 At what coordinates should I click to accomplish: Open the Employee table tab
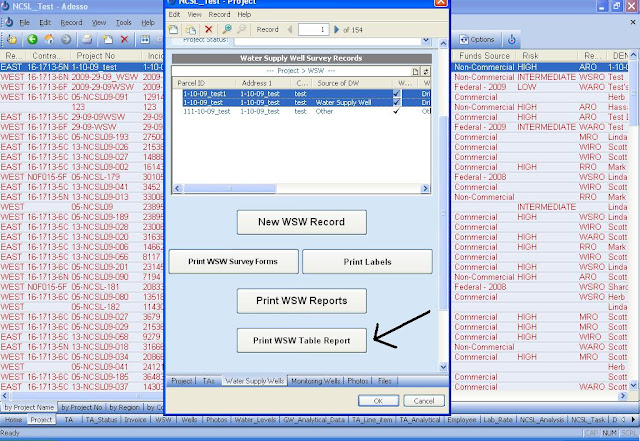click(462, 419)
